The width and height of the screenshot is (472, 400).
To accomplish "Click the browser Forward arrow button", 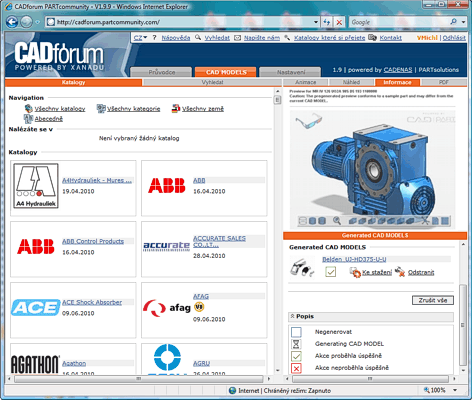I will tap(27, 22).
